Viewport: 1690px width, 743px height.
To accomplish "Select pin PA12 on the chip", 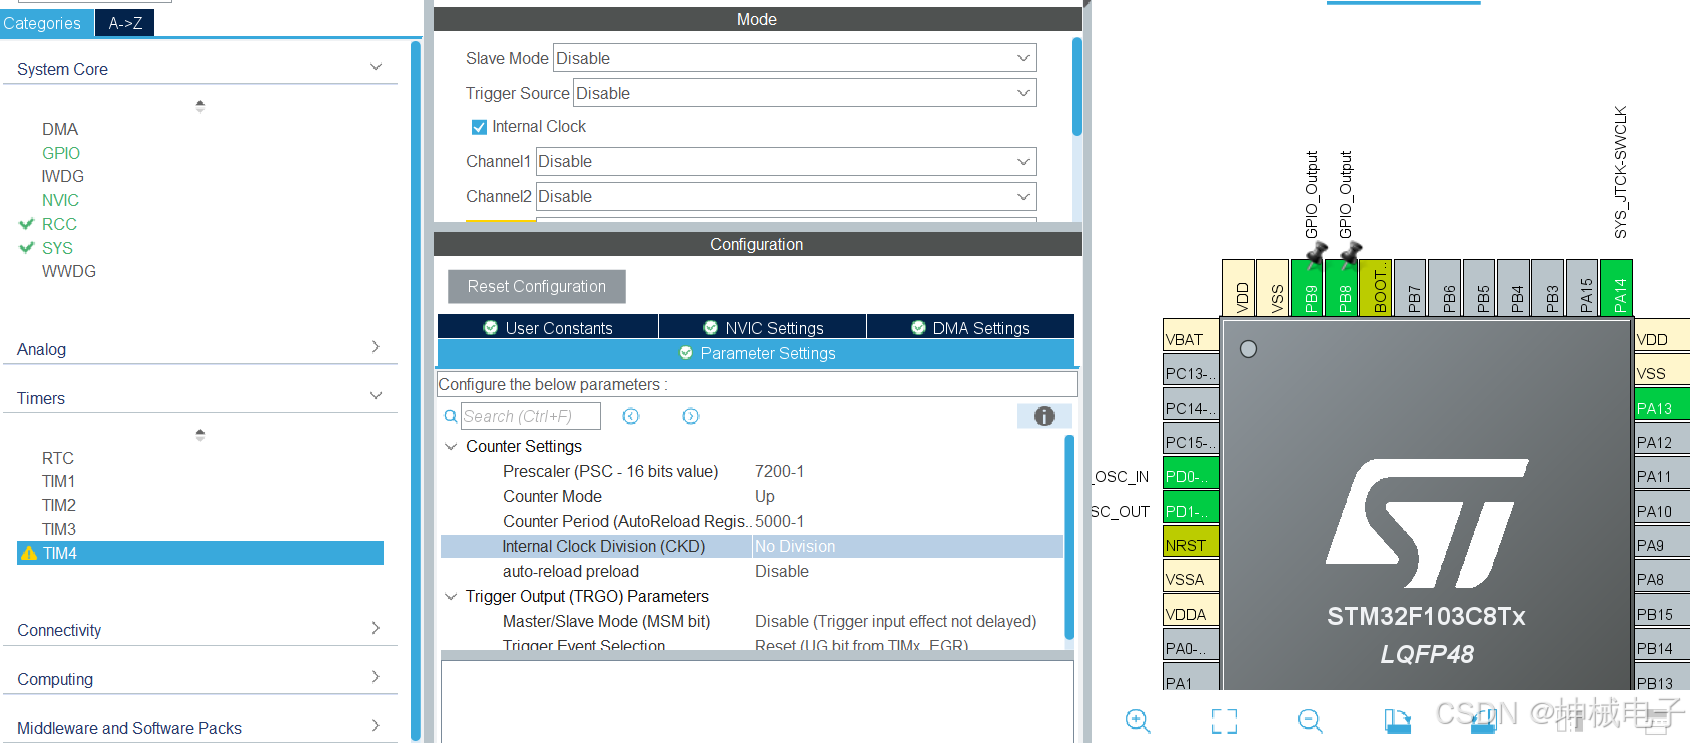I will pos(1661,438).
